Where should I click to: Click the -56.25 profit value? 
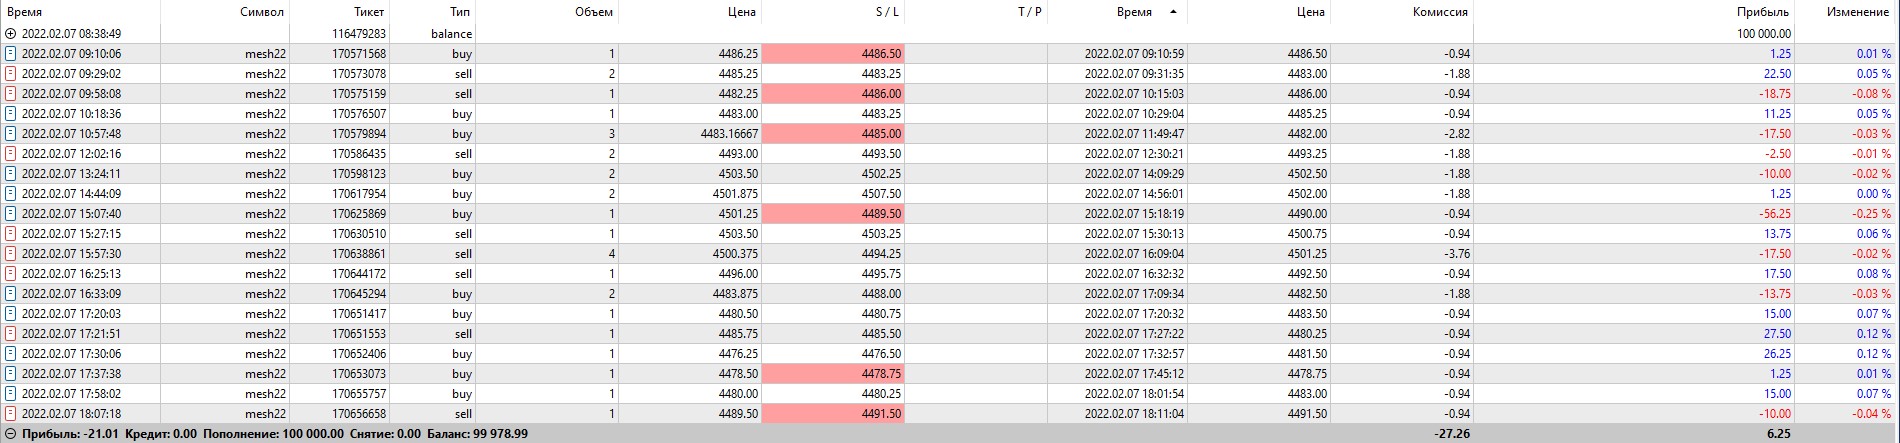1776,214
